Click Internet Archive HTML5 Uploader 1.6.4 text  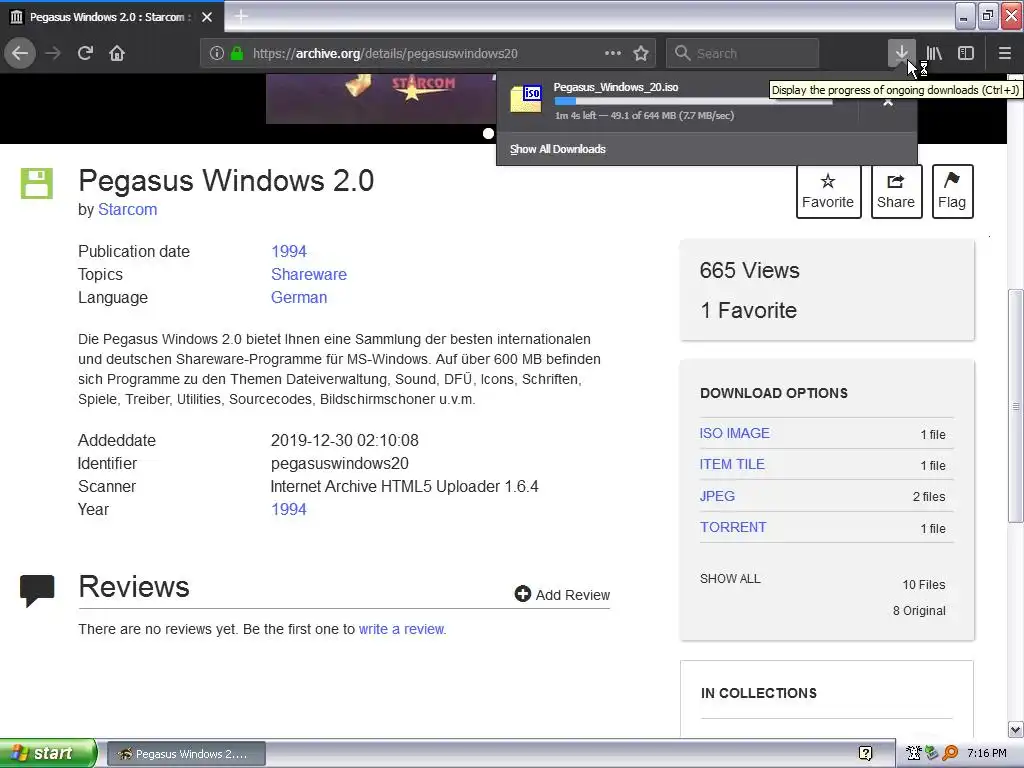tap(404, 487)
